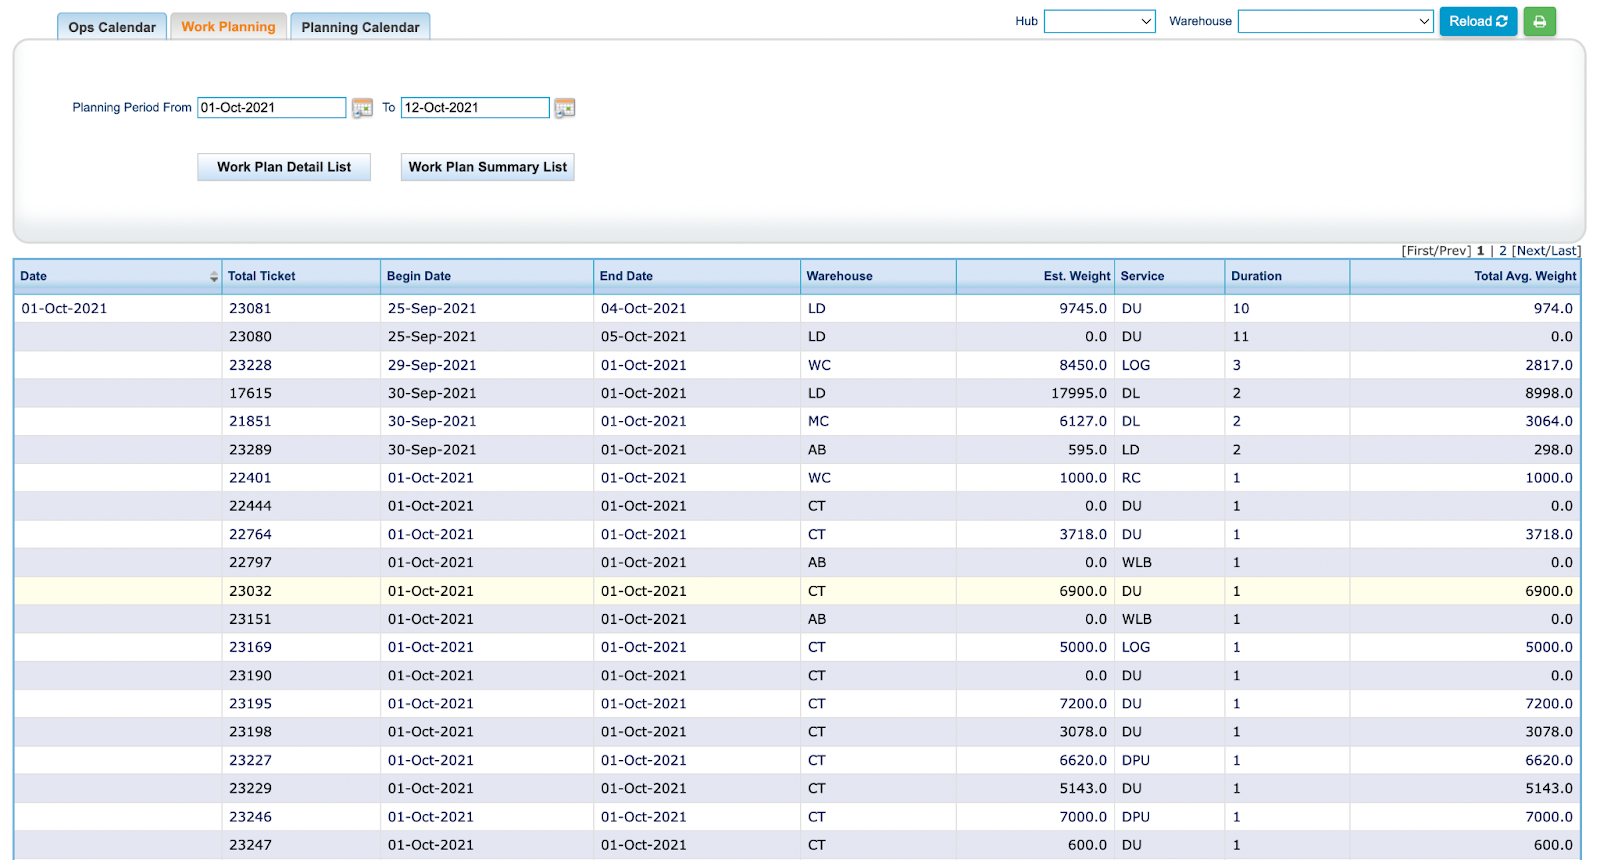Screen dimensions: 1600x860
Task: Select ticket 23198
Action: coord(250,732)
